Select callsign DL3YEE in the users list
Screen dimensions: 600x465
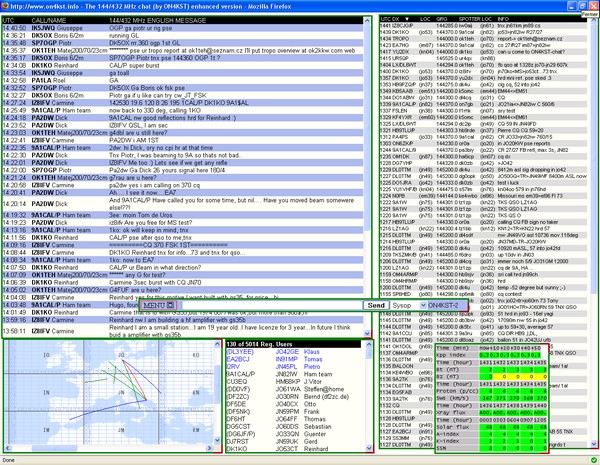(x=240, y=352)
